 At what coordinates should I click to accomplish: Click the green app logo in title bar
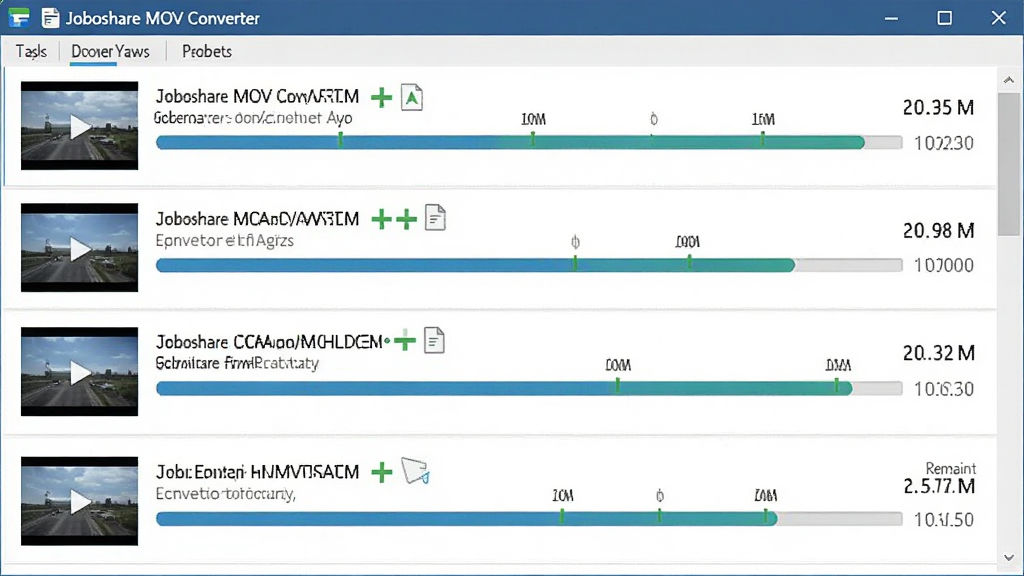[x=19, y=18]
